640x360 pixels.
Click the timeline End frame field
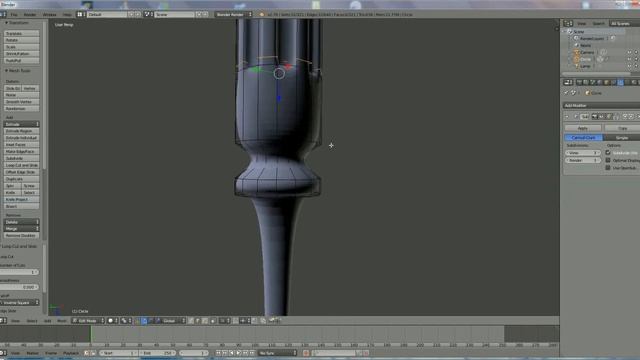pyautogui.click(x=157, y=353)
